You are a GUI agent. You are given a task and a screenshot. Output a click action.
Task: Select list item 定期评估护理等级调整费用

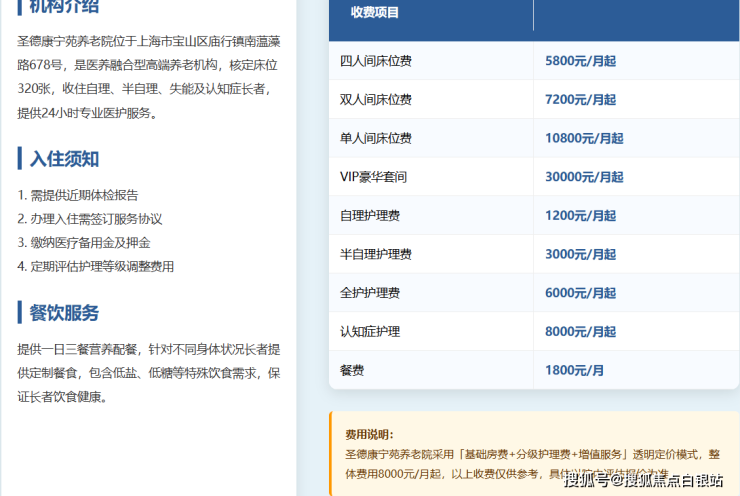pos(96,266)
